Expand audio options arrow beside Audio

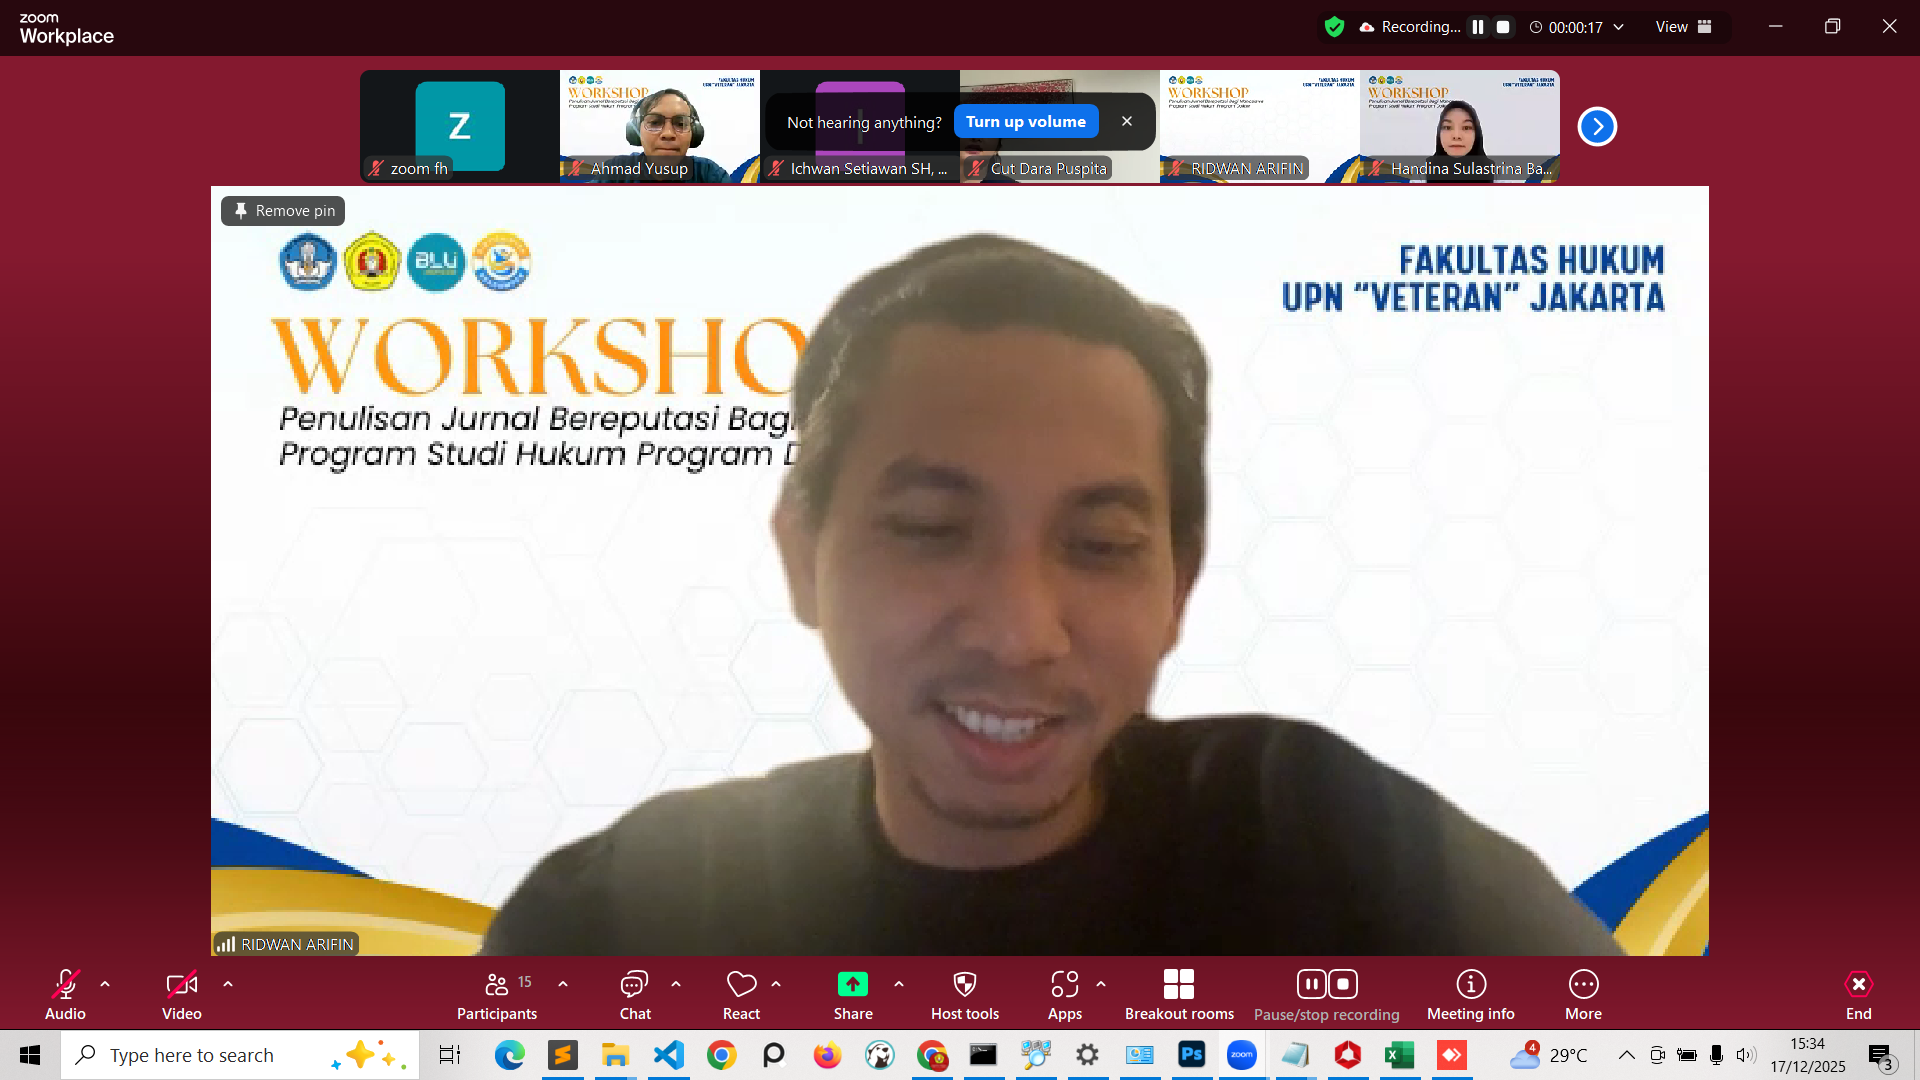[x=105, y=984]
